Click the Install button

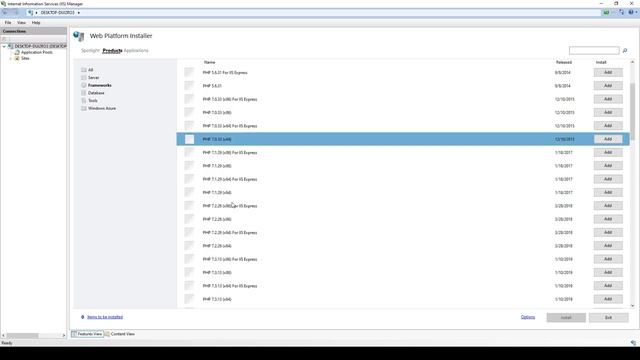point(566,318)
